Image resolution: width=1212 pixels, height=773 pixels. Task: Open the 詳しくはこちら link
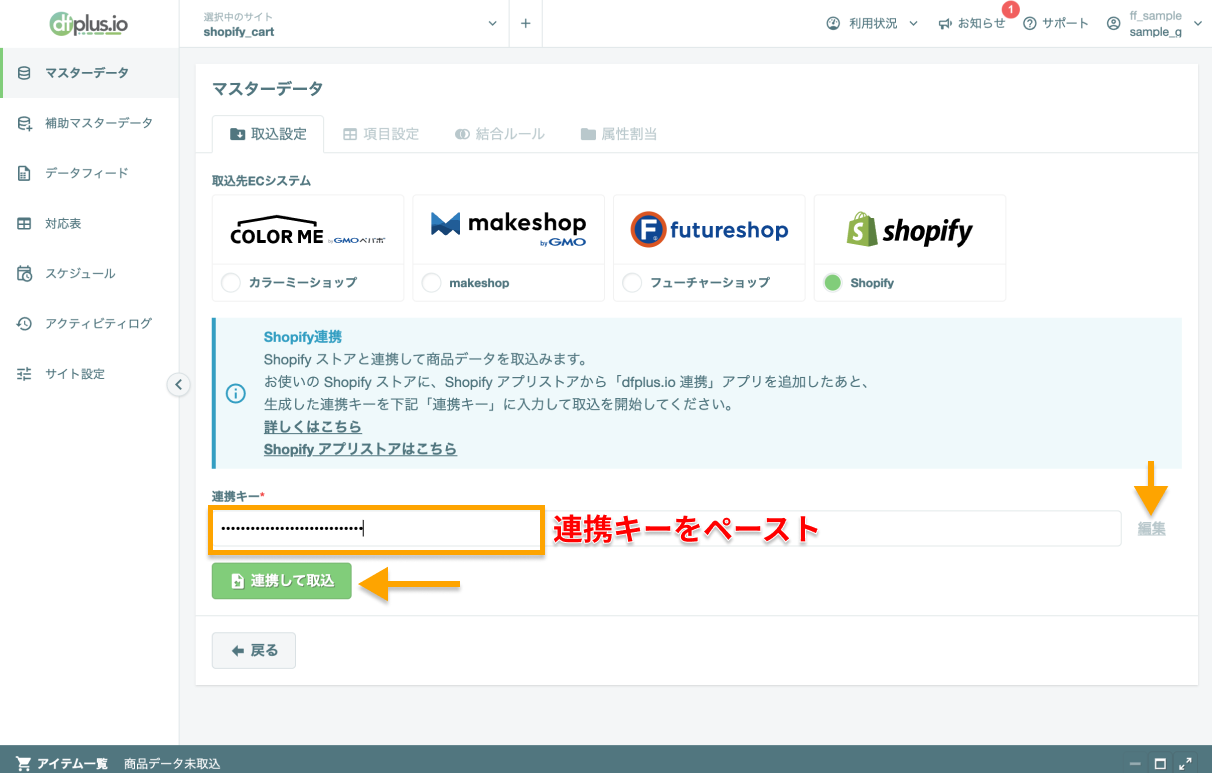tap(313, 427)
